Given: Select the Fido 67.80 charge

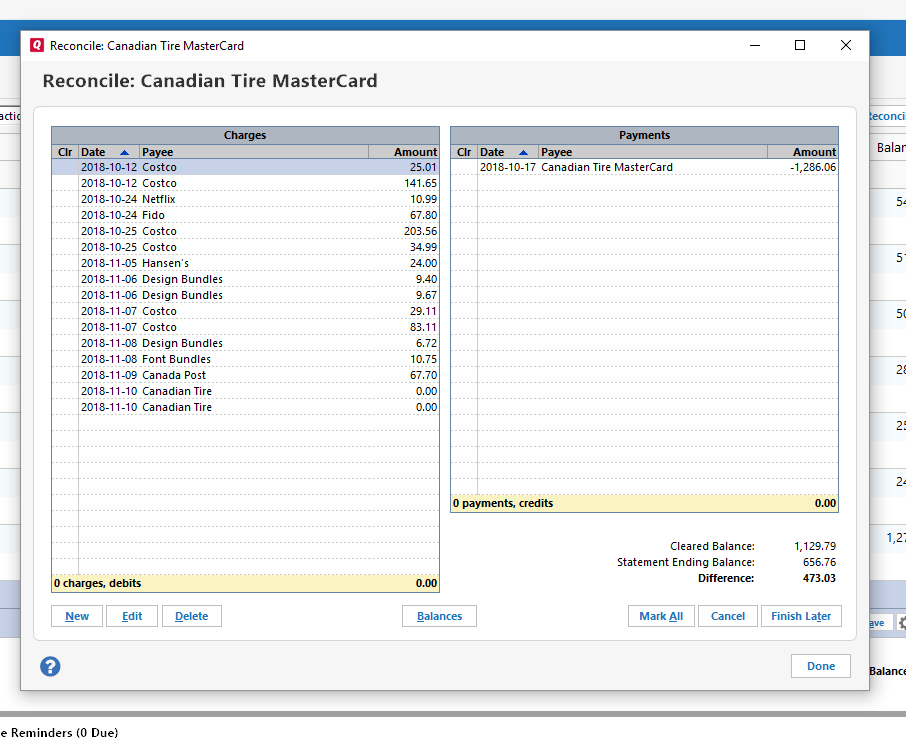Looking at the screenshot, I should [x=246, y=215].
